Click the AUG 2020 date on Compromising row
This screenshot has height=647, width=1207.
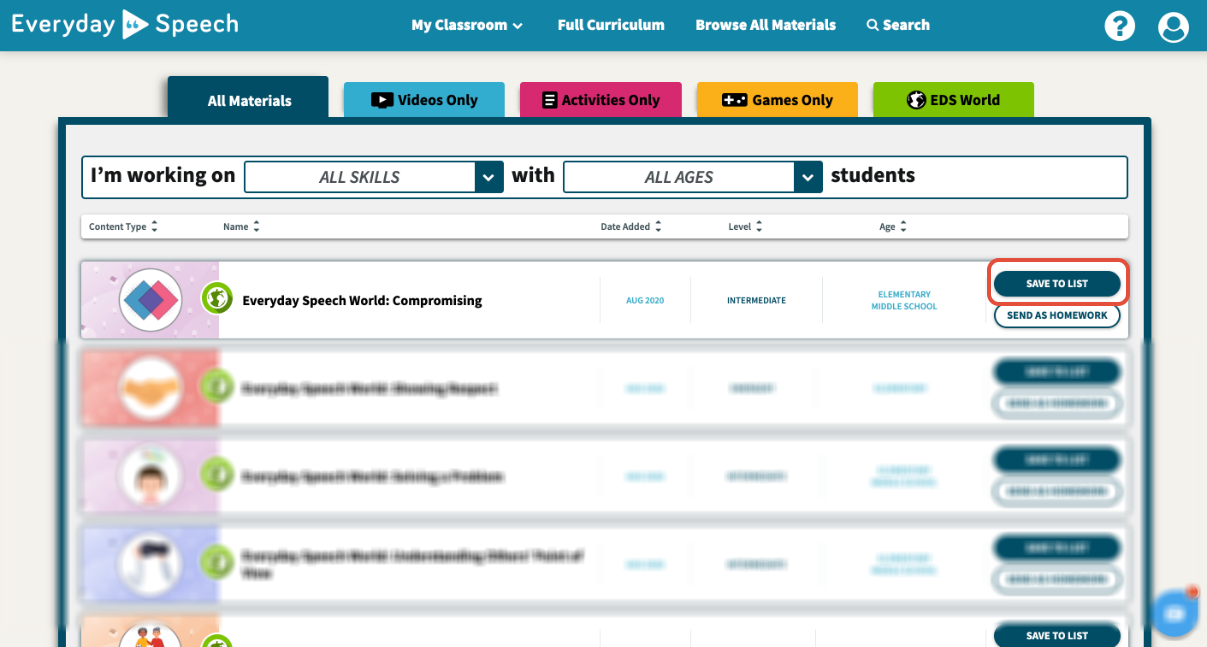(x=645, y=300)
